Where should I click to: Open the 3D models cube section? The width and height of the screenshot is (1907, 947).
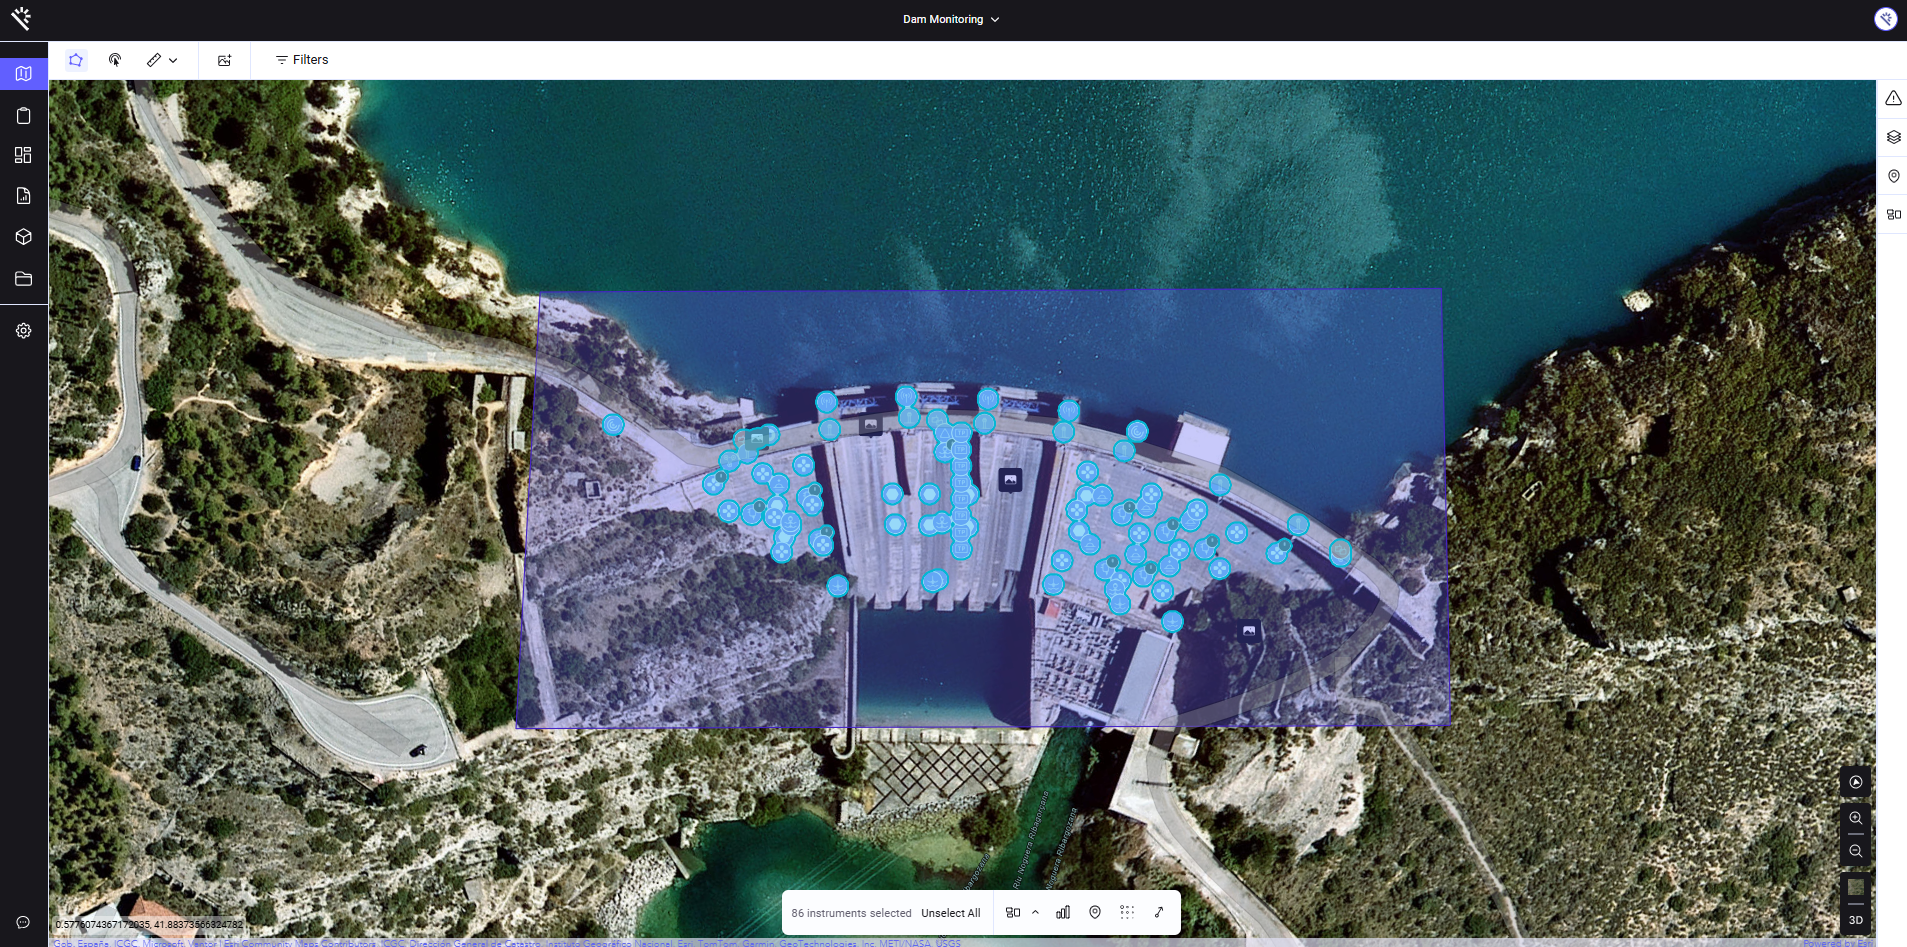click(24, 237)
